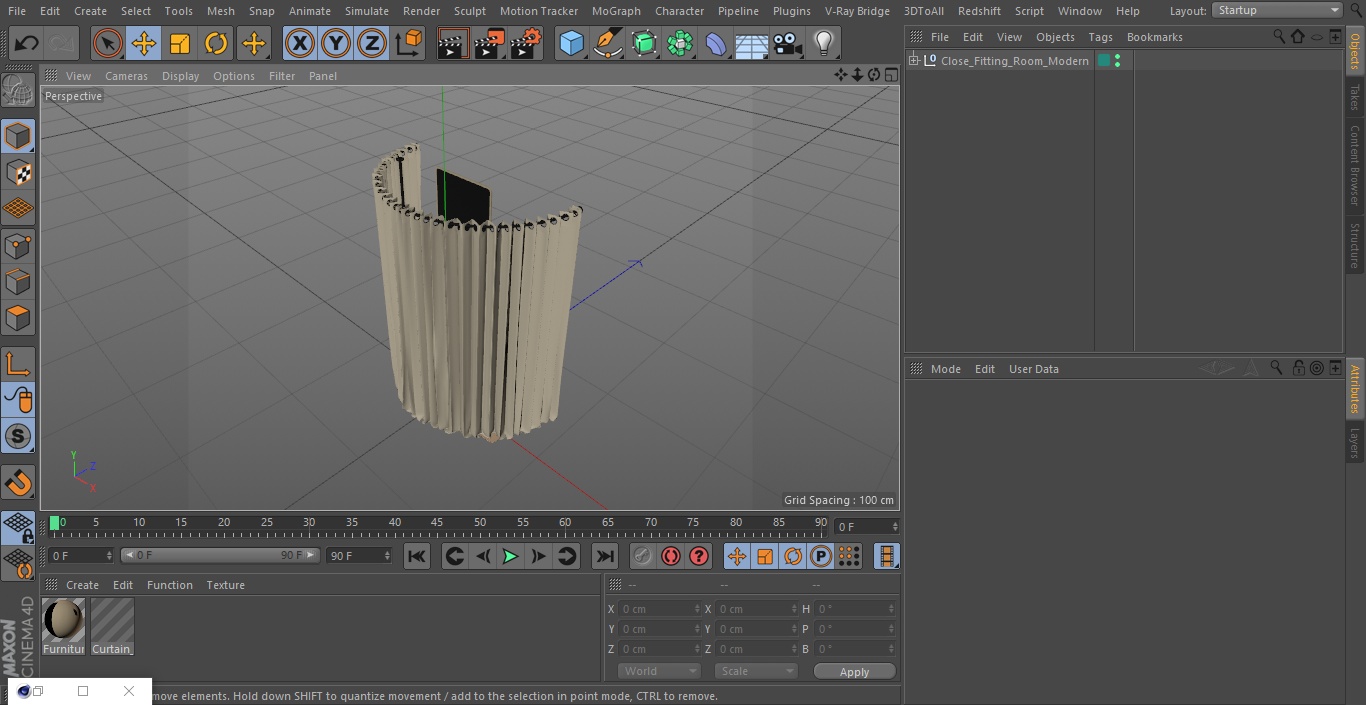The width and height of the screenshot is (1366, 705).
Task: Click the coordinate system cube icon
Action: [x=409, y=44]
